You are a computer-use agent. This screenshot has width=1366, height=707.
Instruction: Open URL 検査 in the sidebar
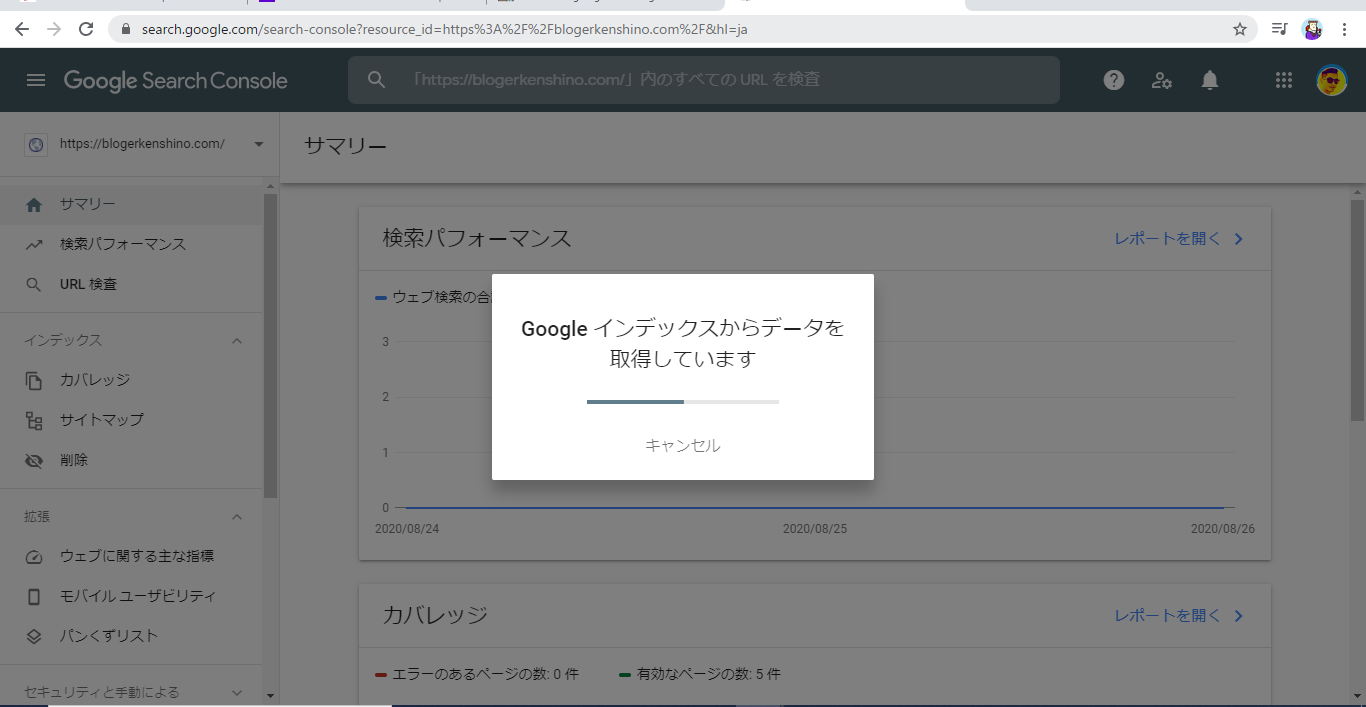point(132,285)
